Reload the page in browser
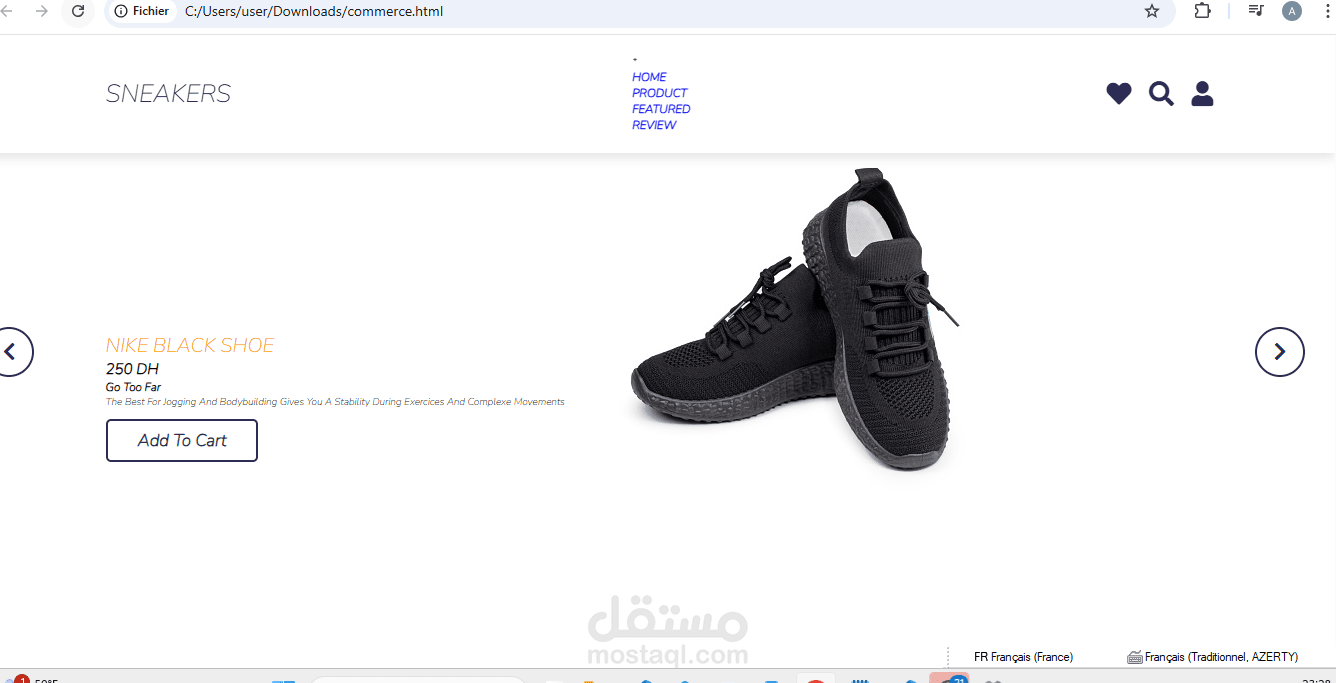Image resolution: width=1336 pixels, height=683 pixels. pos(78,11)
